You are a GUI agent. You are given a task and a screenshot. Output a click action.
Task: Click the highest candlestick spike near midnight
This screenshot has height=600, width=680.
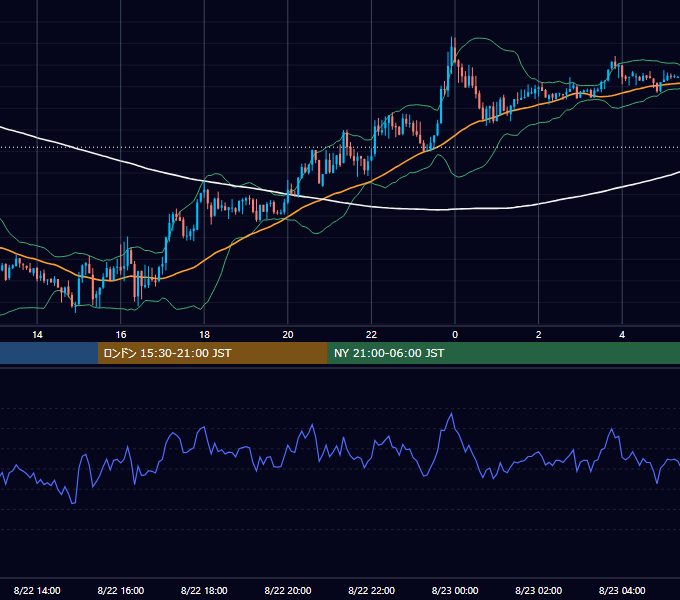[x=452, y=50]
